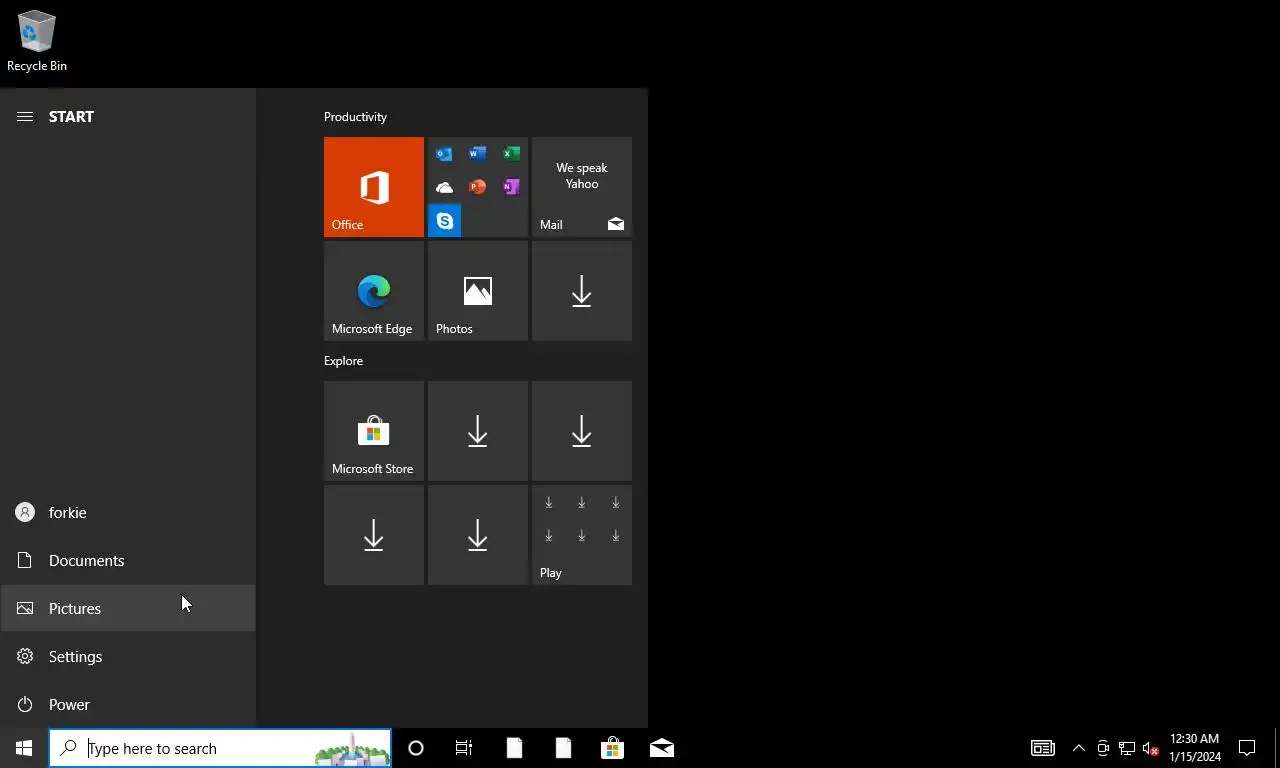Open the Mail app from the taskbar
The width and height of the screenshot is (1280, 768).
661,748
